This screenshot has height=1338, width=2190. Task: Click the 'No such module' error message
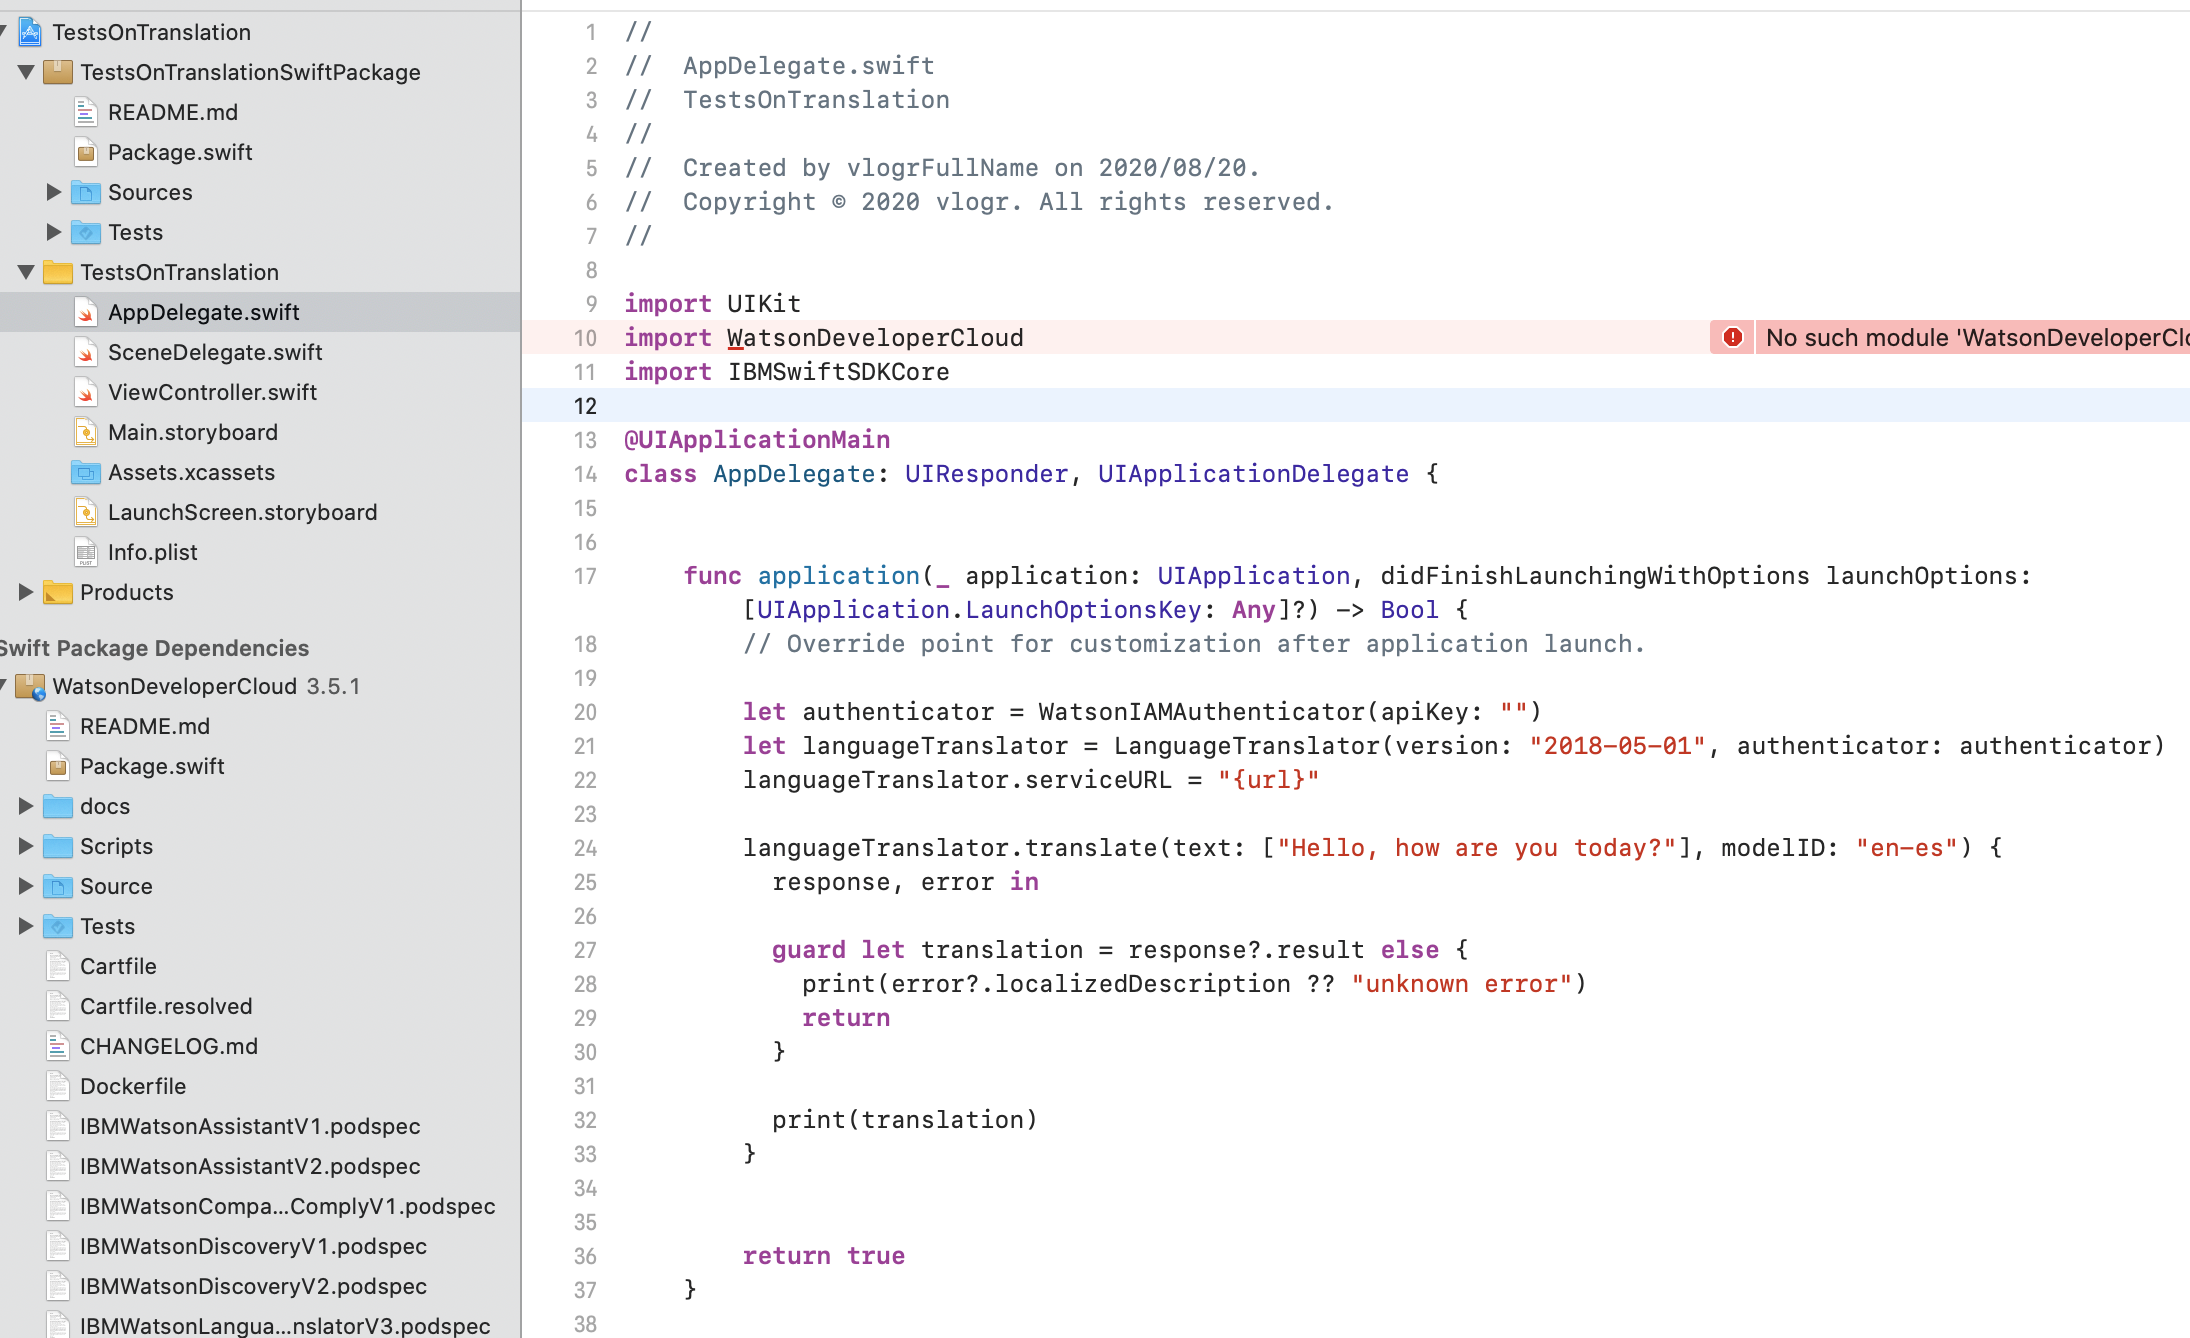pos(1976,338)
